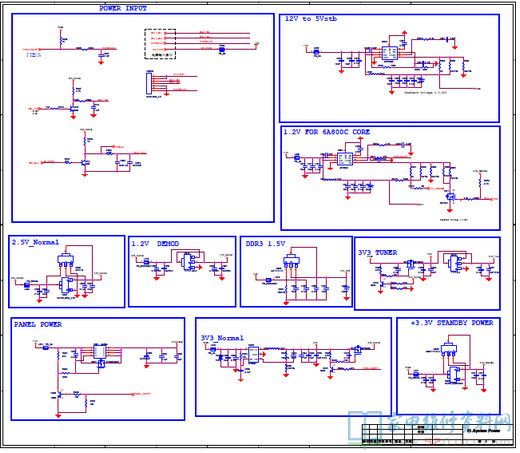Image resolution: width=520 pixels, height=453 pixels.
Task: Click the POWER INPUT section title
Action: pos(123,8)
